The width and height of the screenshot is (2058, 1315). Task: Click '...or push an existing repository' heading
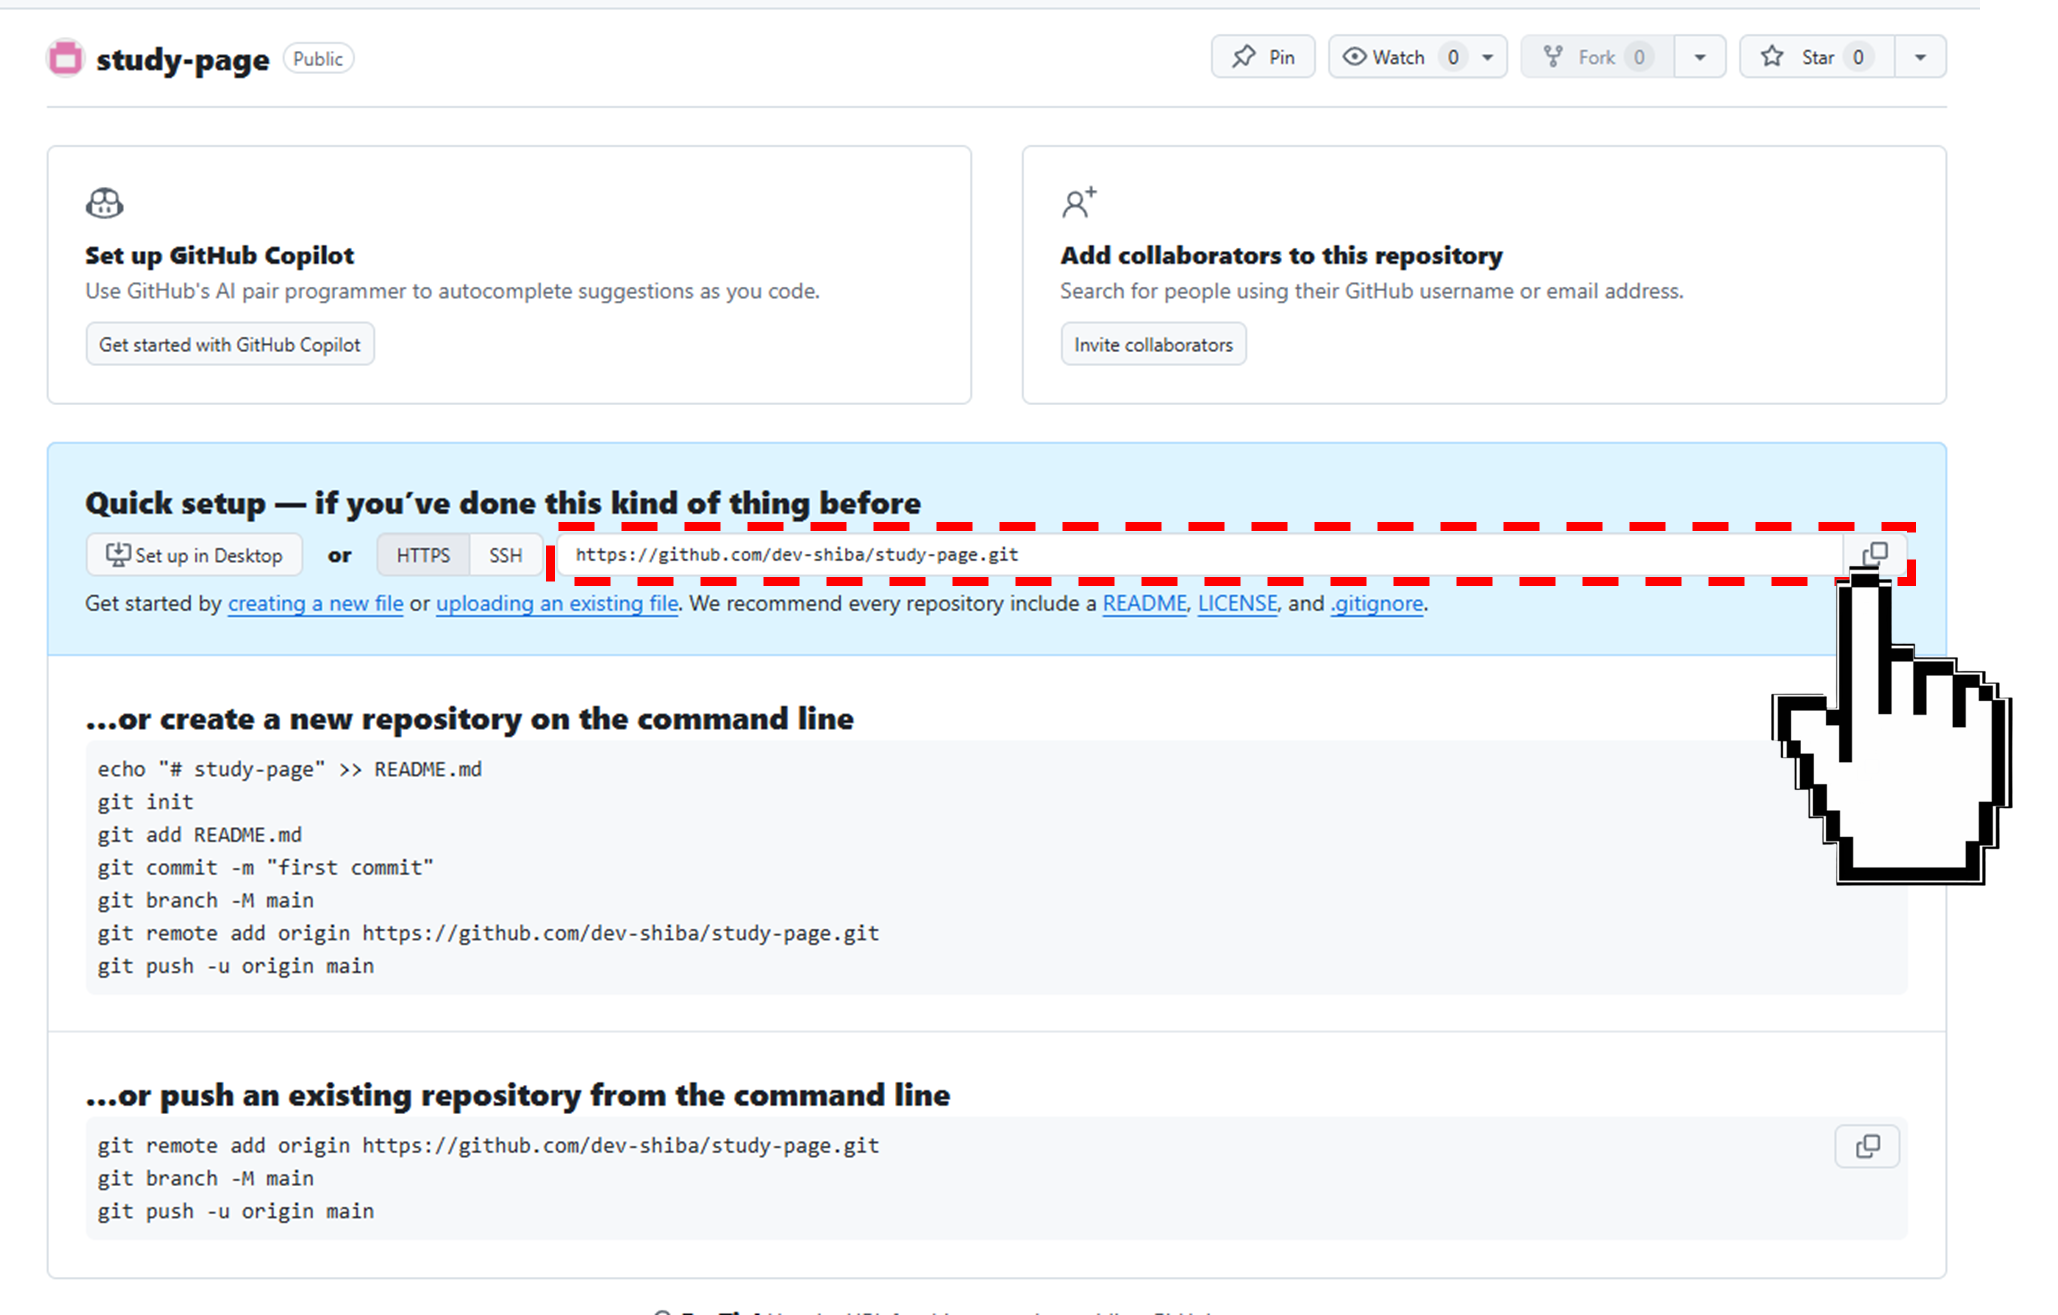(x=518, y=1095)
